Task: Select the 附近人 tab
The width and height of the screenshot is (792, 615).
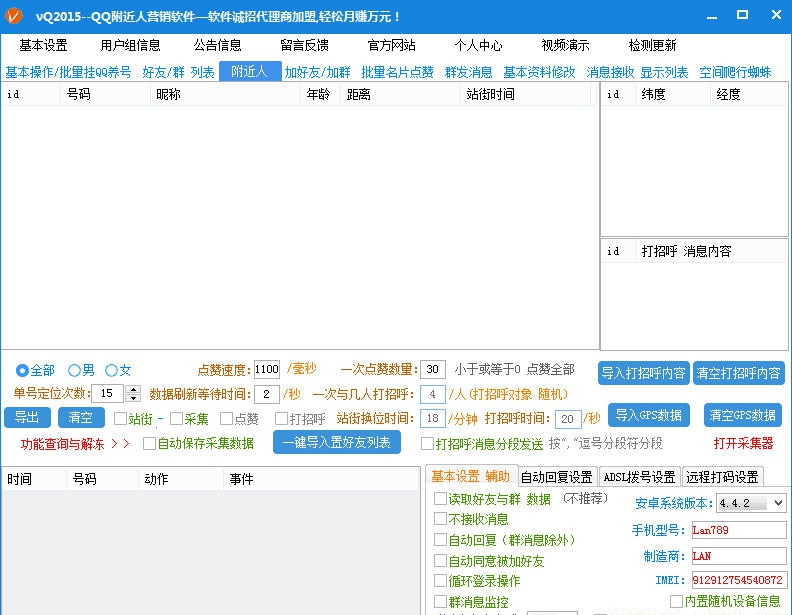Action: click(250, 71)
